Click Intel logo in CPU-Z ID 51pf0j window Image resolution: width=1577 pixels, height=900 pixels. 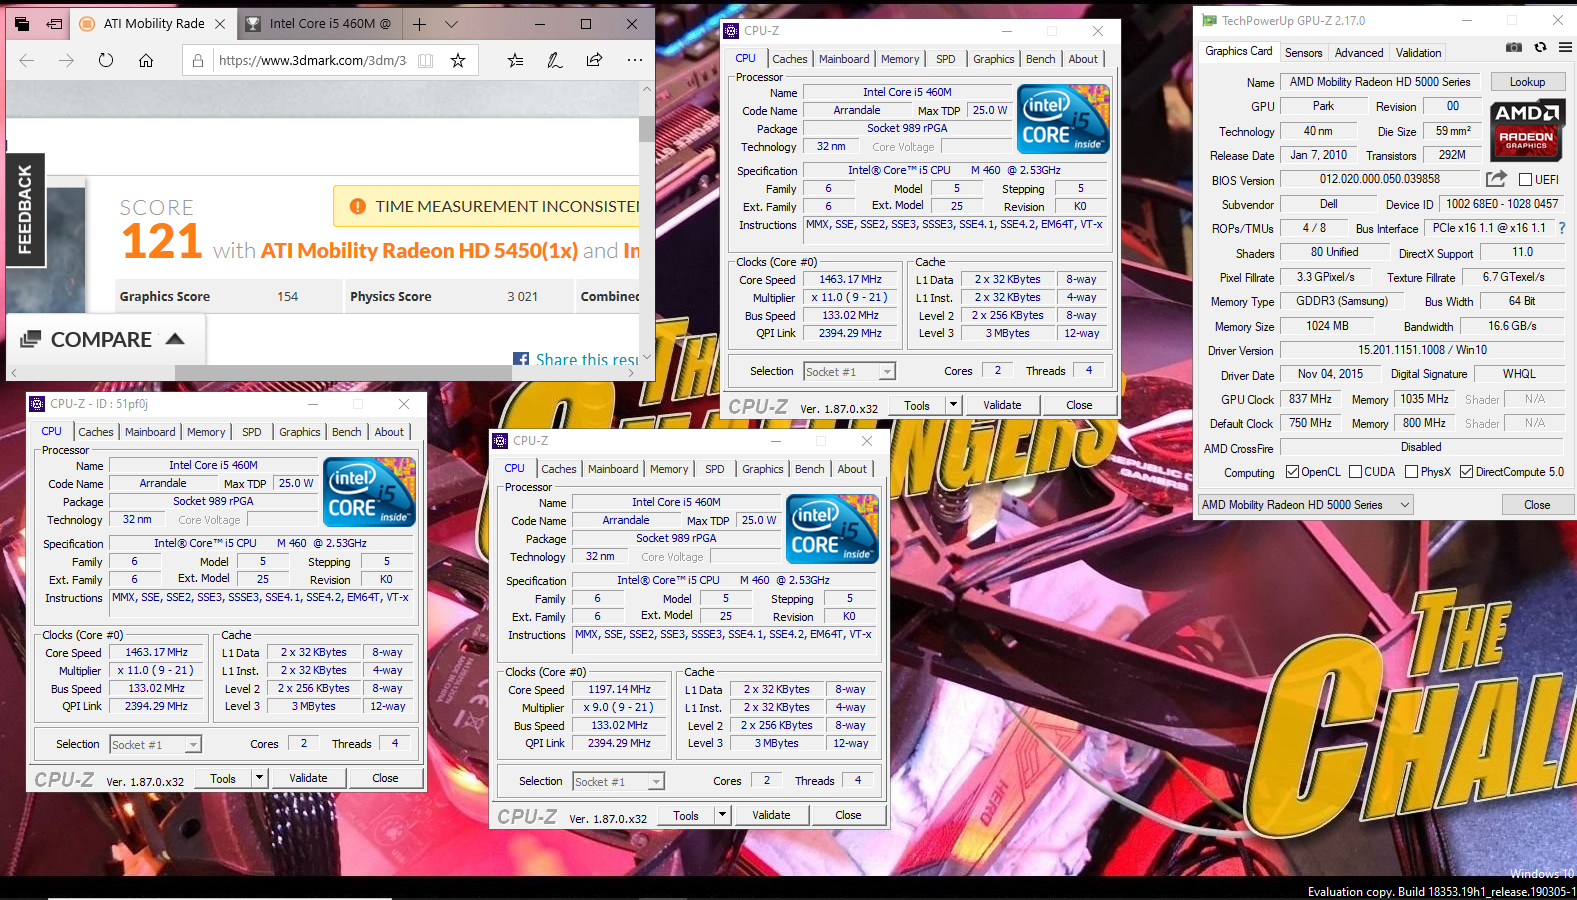(x=370, y=492)
